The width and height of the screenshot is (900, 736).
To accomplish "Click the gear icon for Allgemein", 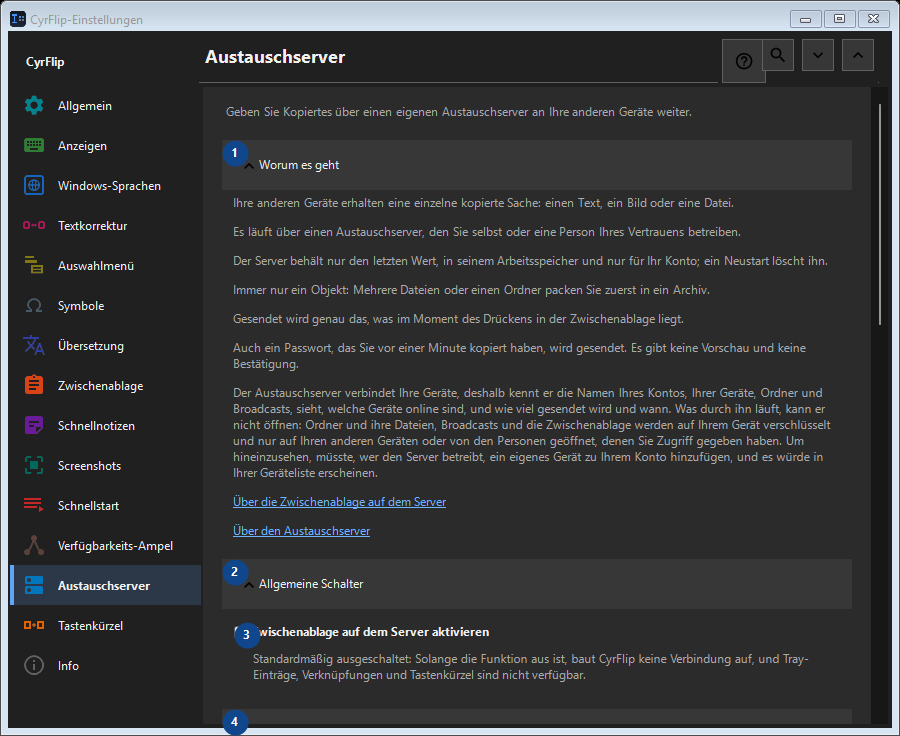I will point(34,106).
